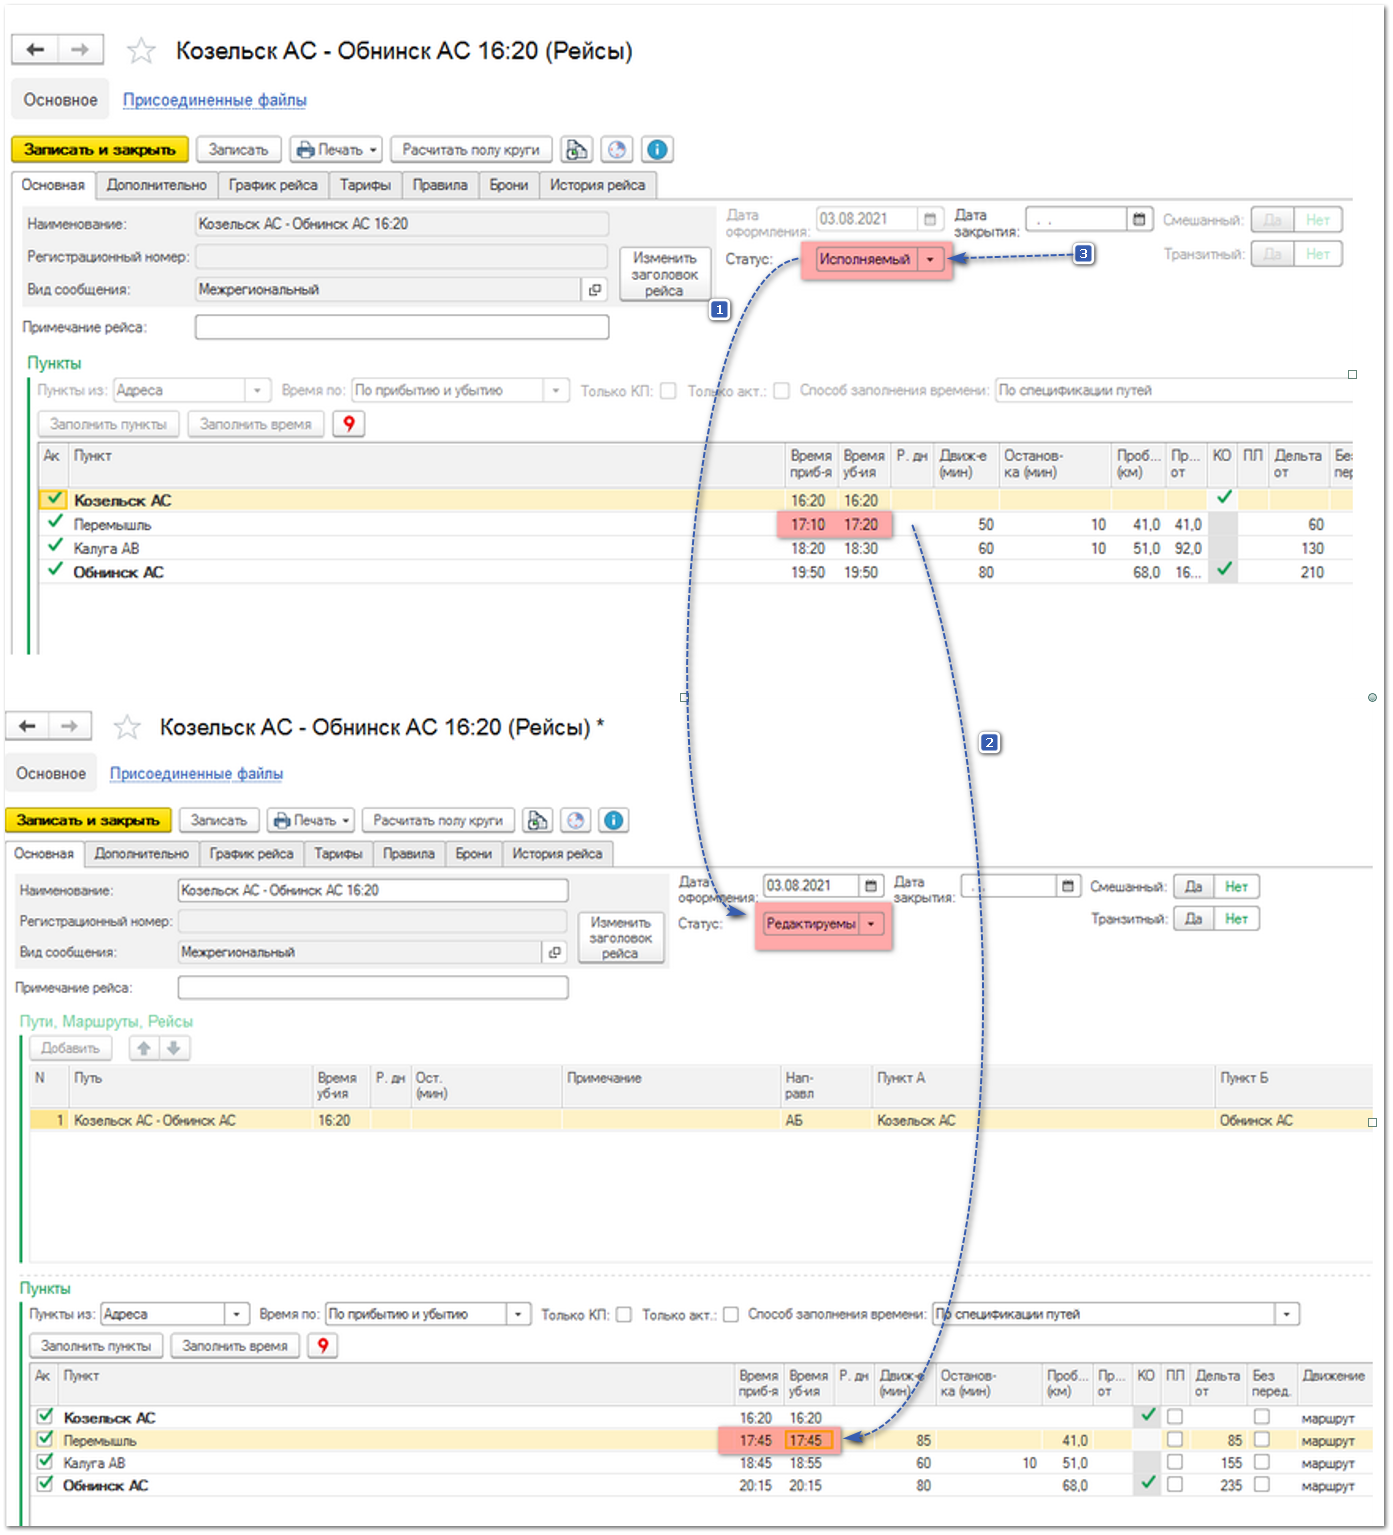Click the red map pin icon in the lower form

tap(322, 1346)
